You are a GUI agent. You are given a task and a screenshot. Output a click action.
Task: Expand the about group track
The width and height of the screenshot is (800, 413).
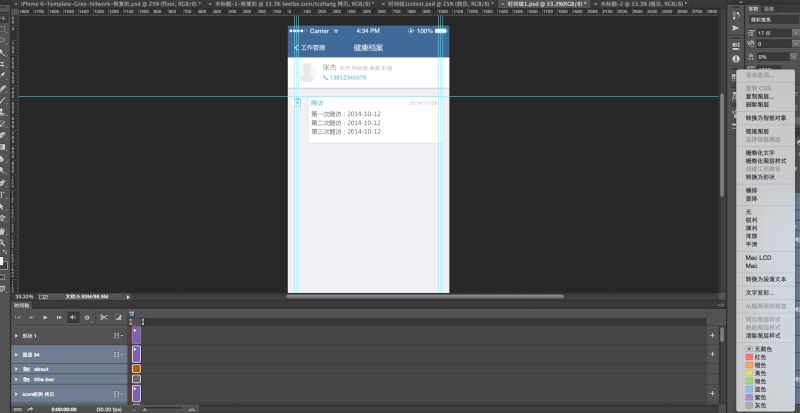[16, 369]
